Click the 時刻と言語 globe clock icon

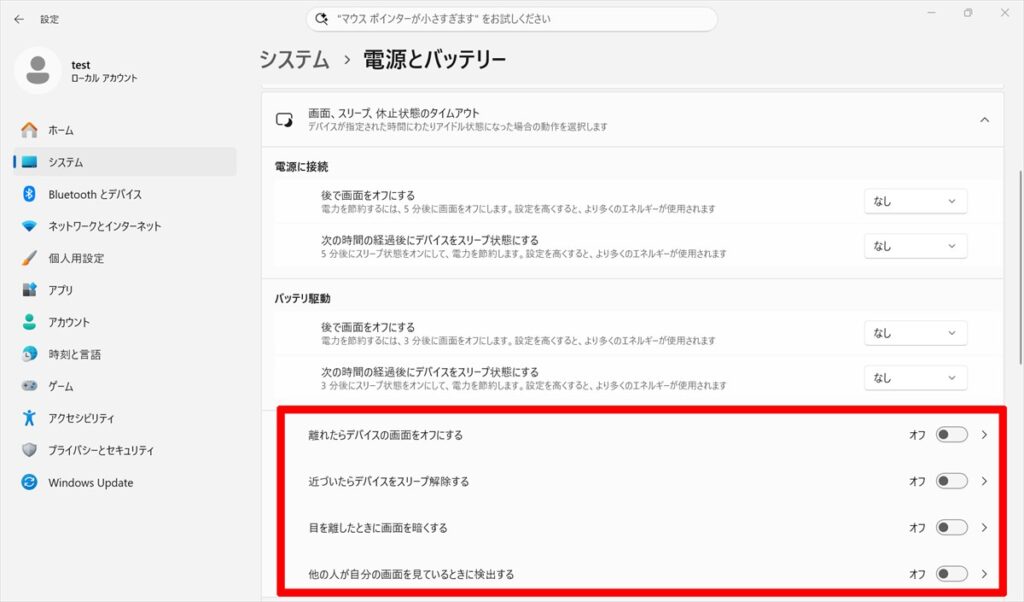click(29, 354)
